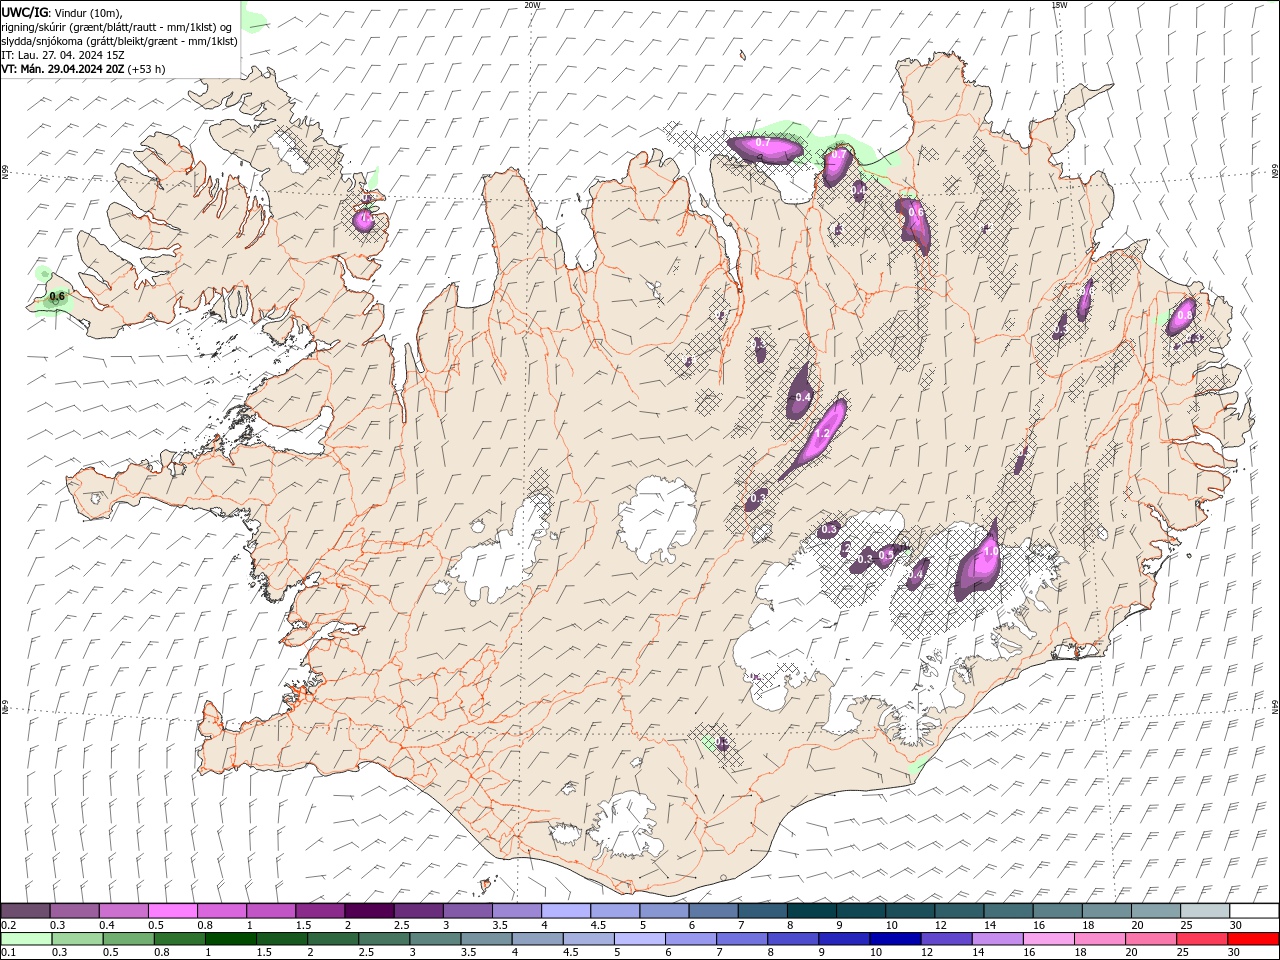Click the dark teal swatch labeled 8 in top scale
This screenshot has height=960, width=1280.
coord(812,911)
